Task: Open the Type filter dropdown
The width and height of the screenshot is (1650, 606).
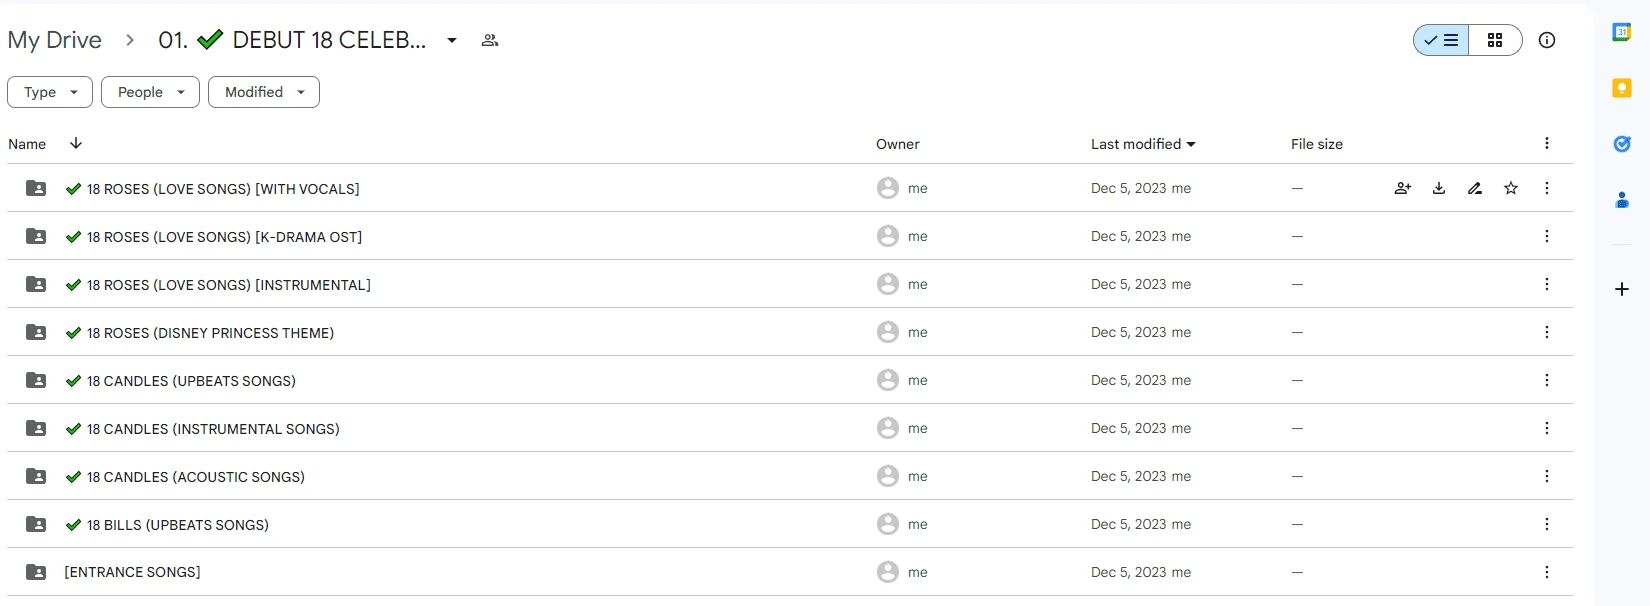Action: click(50, 92)
